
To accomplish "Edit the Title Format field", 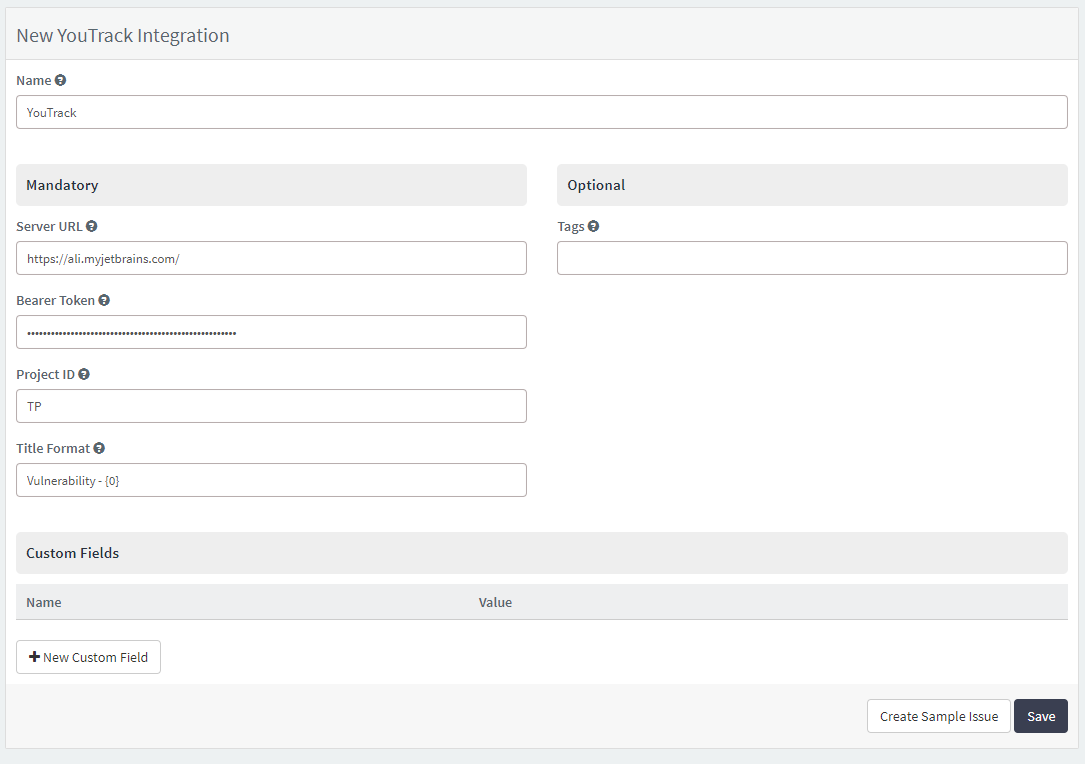I will (x=271, y=480).
